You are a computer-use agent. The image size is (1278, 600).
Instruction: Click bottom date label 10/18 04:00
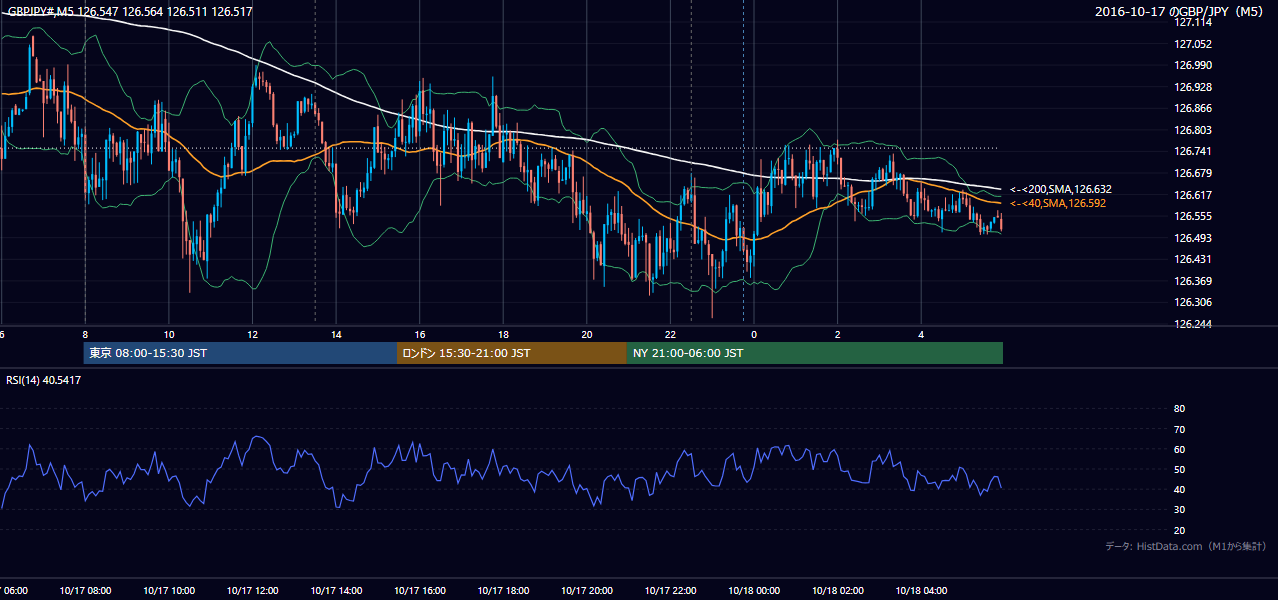tap(921, 590)
